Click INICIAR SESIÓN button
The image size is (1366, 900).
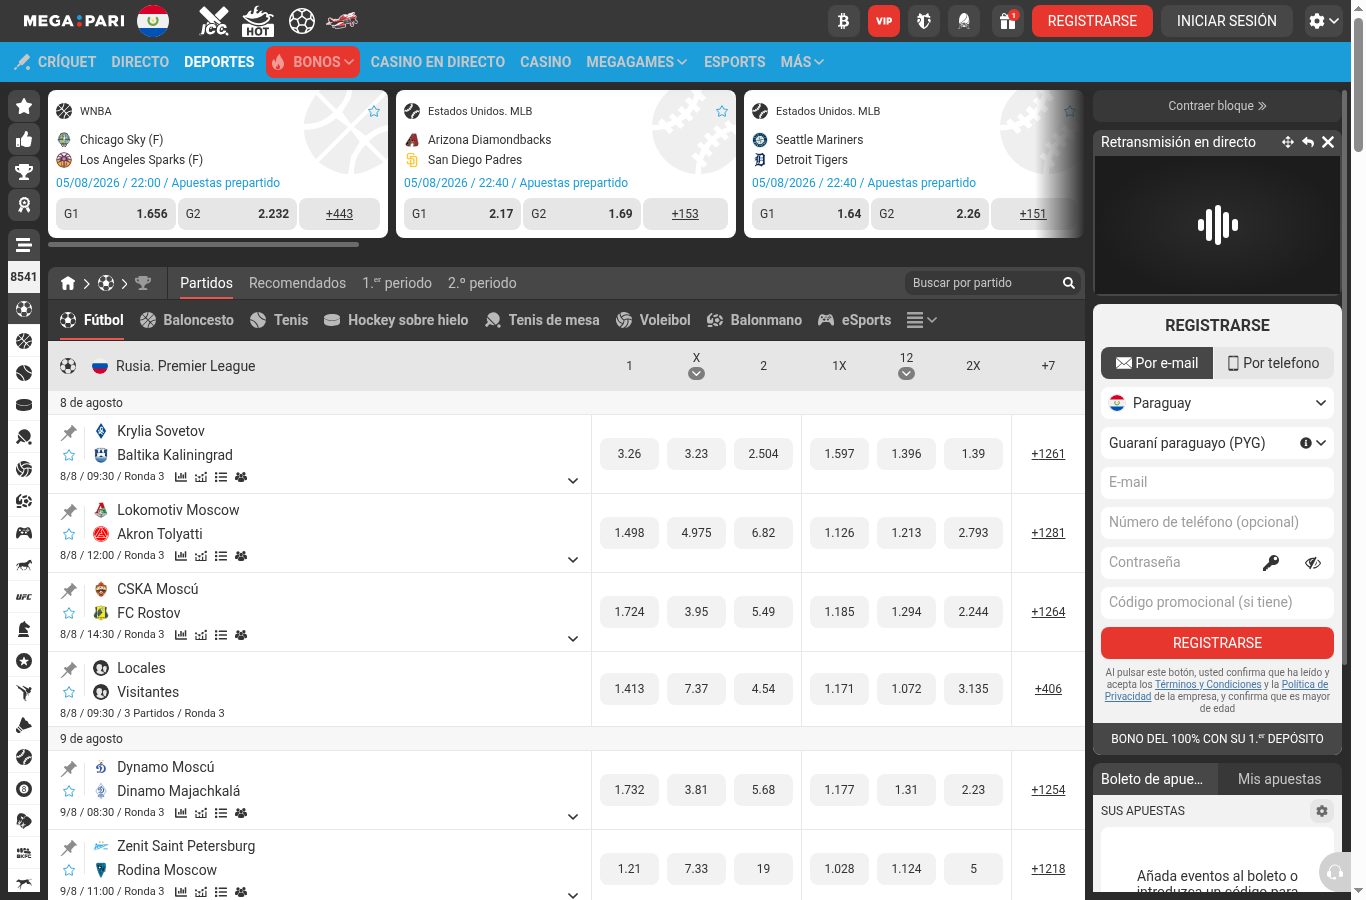(1226, 21)
